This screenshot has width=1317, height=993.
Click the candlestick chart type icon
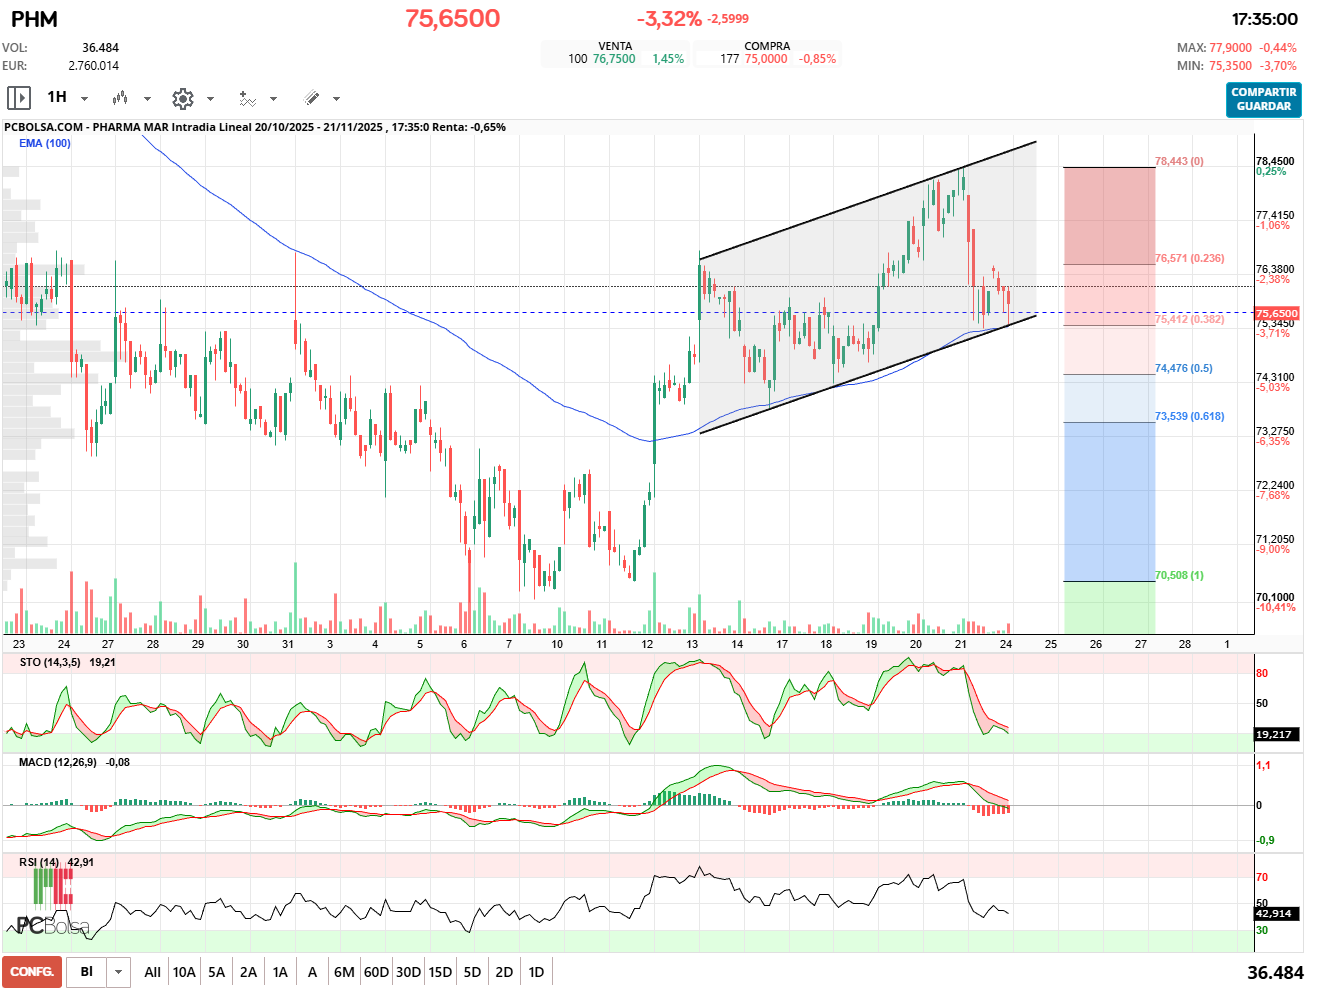tap(120, 98)
